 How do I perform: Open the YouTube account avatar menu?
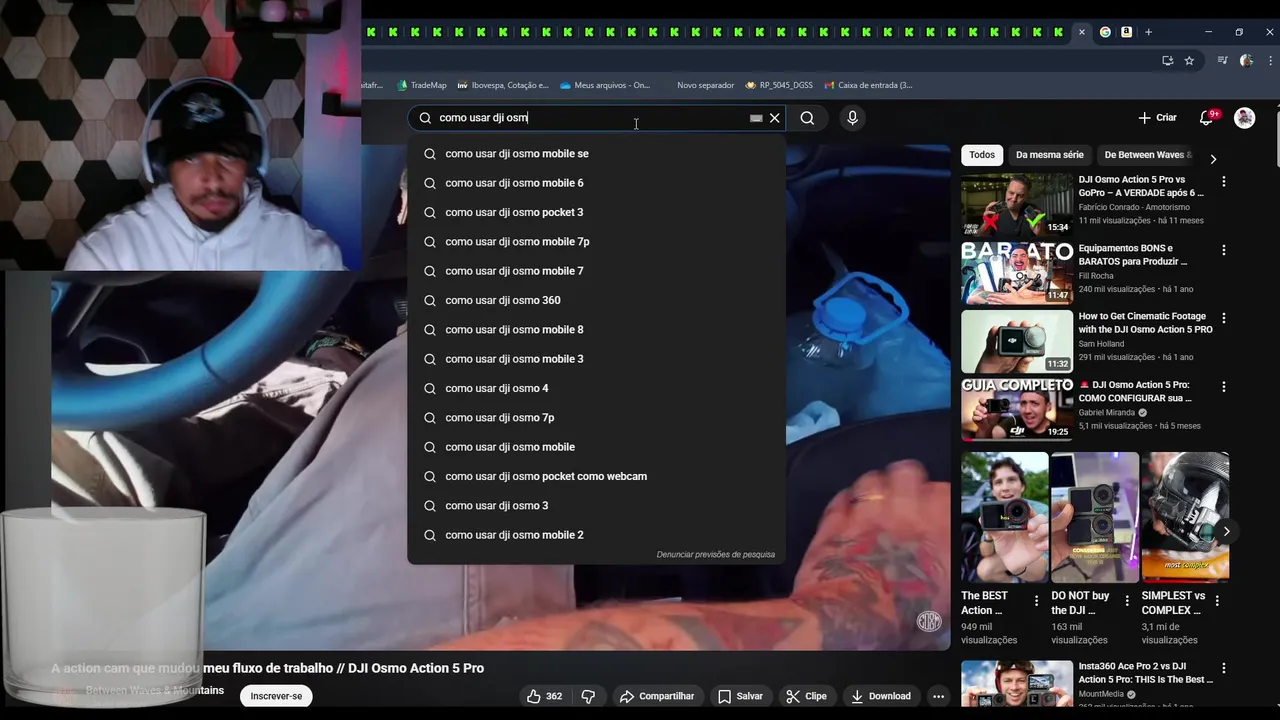1244,118
